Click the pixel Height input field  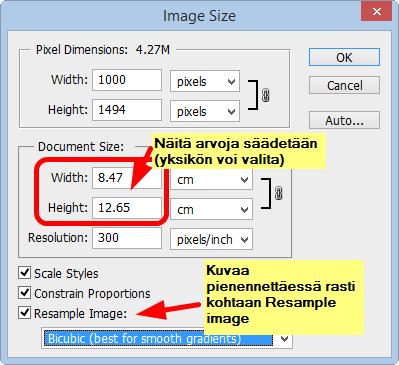(127, 110)
